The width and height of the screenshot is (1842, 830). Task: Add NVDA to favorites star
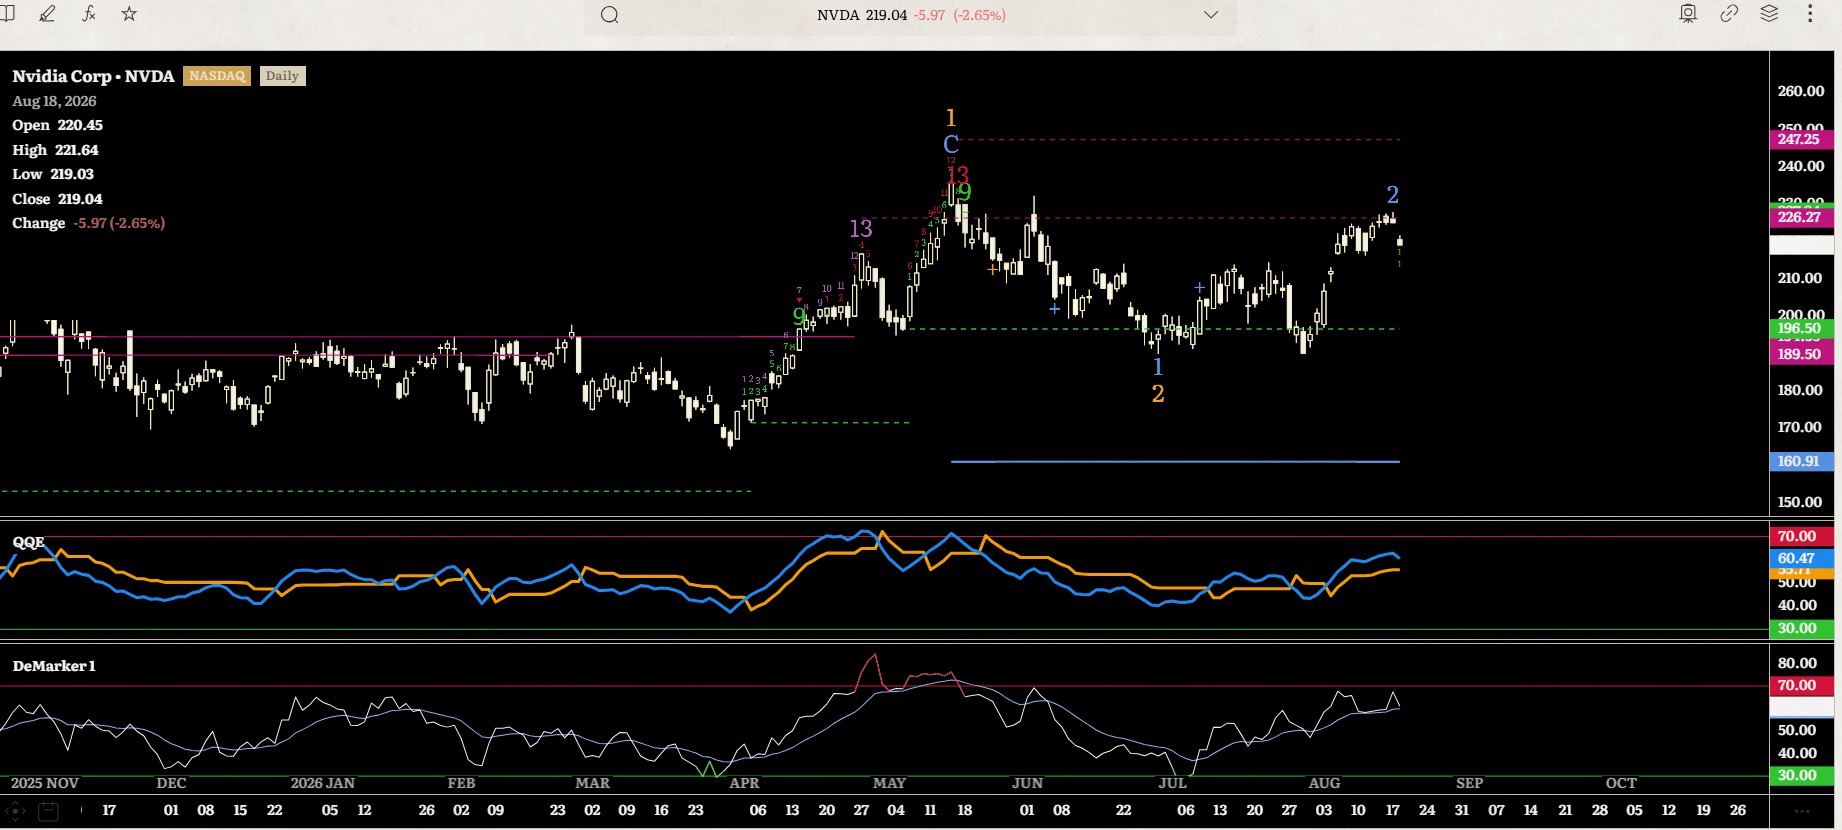[x=129, y=14]
